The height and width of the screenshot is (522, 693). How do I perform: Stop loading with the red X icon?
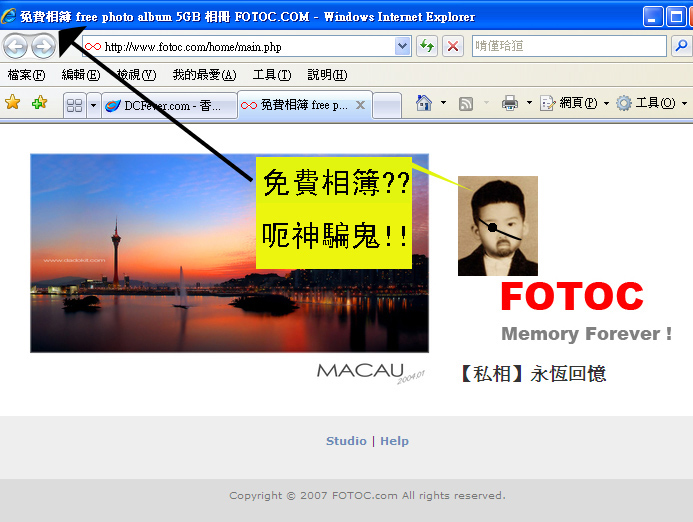click(x=453, y=46)
